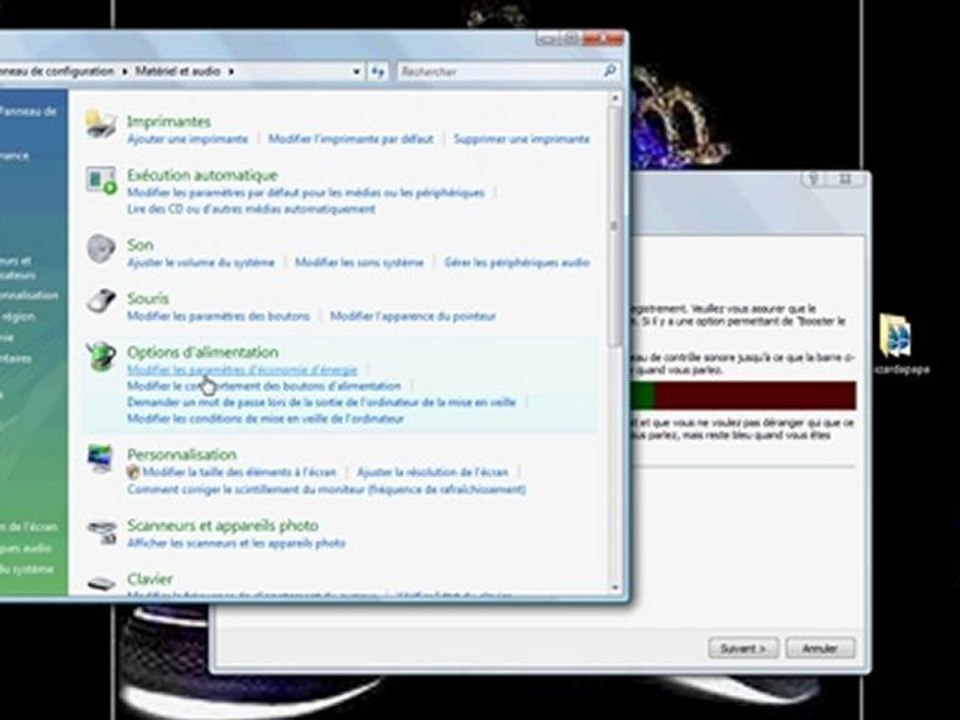Viewport: 960px width, 720px height.
Task: Open the Son heading
Action: pyautogui.click(x=140, y=245)
